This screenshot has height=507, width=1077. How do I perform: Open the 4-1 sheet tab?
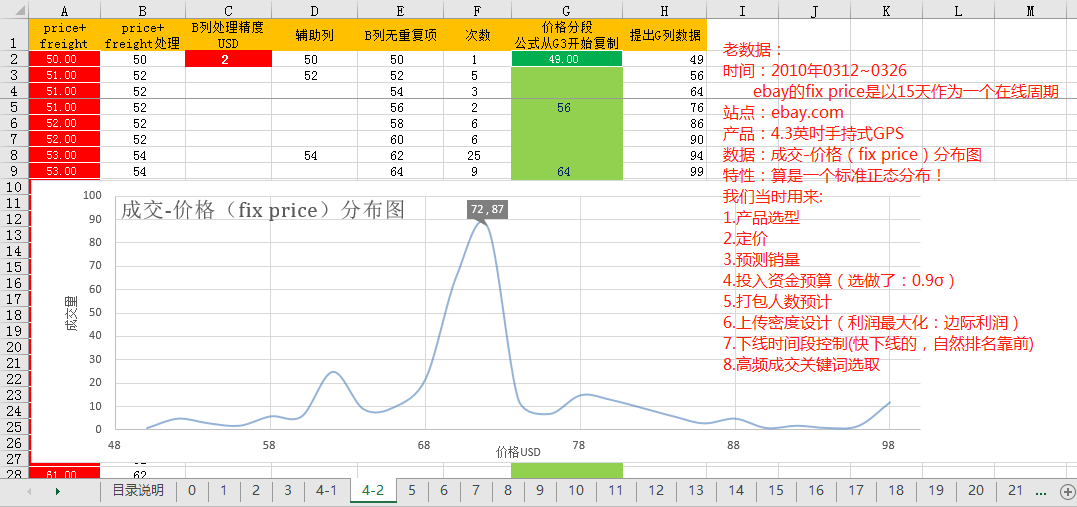pos(326,491)
